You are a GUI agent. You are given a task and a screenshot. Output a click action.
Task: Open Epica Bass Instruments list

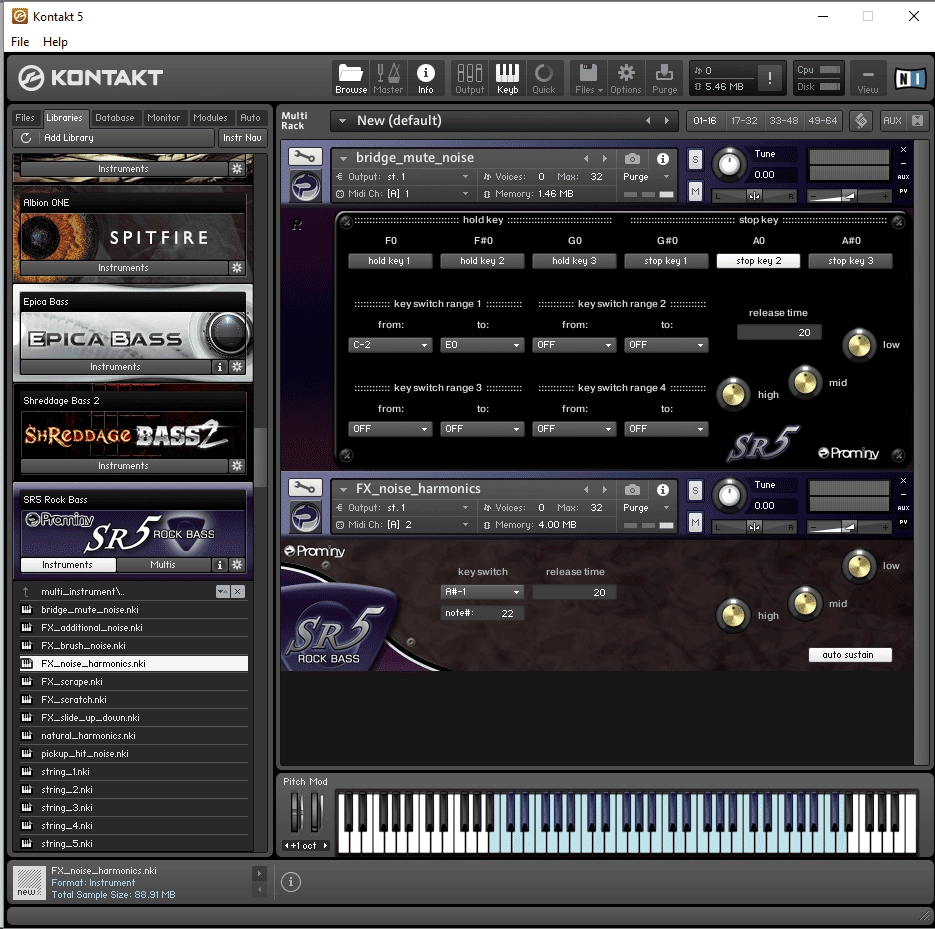[116, 367]
